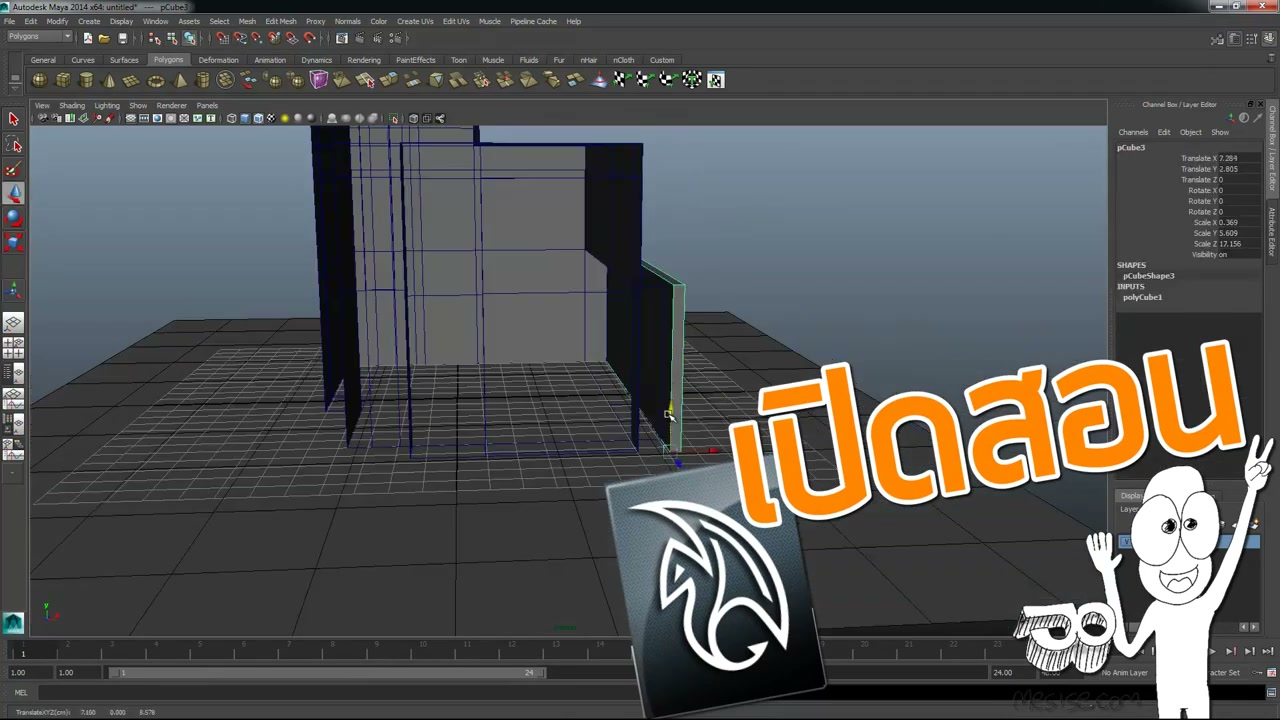Click the Translate Y value field
This screenshot has height=720, width=1280.
tap(1239, 169)
